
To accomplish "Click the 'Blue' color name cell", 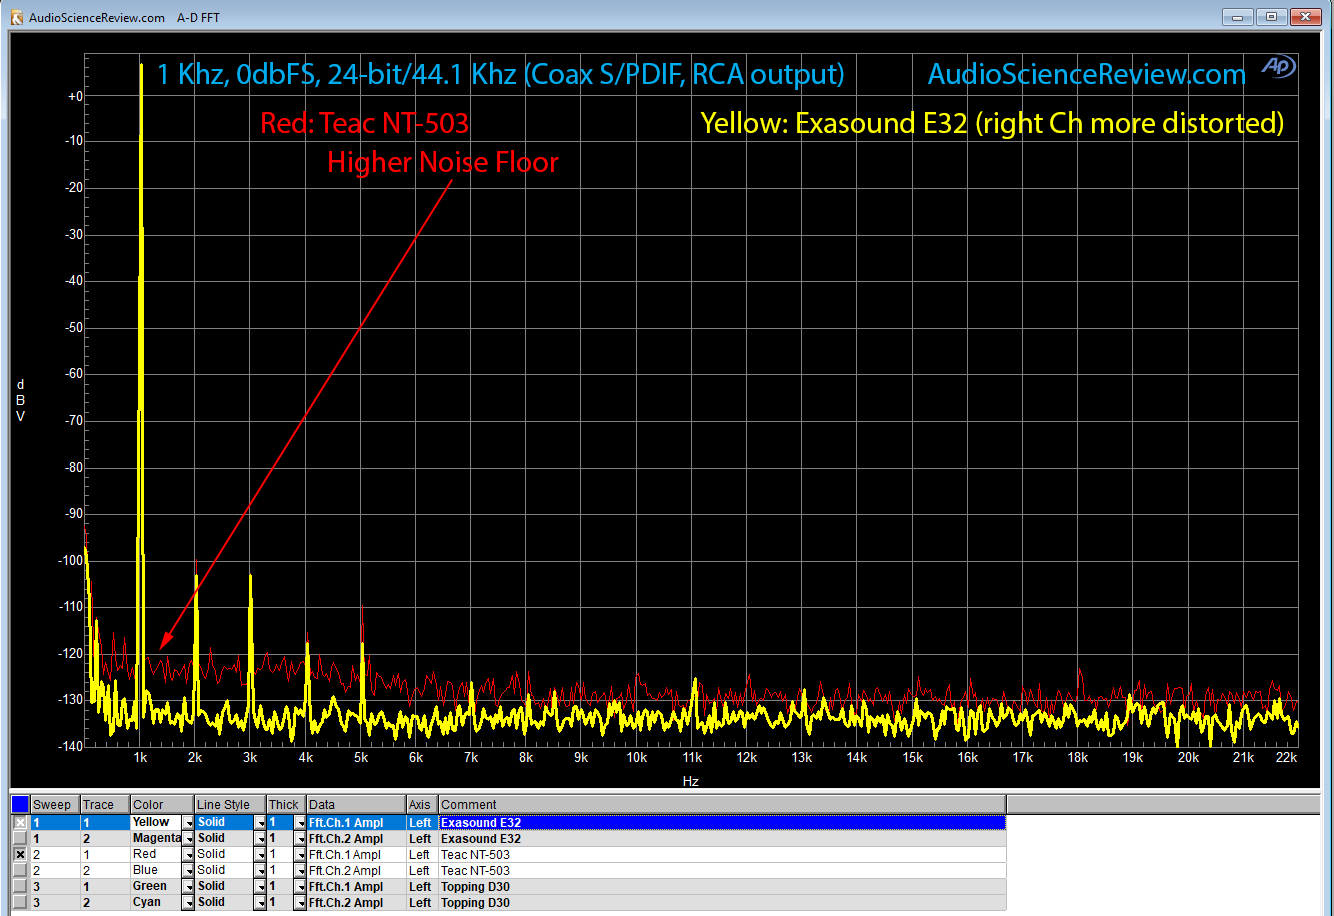I will (155, 870).
